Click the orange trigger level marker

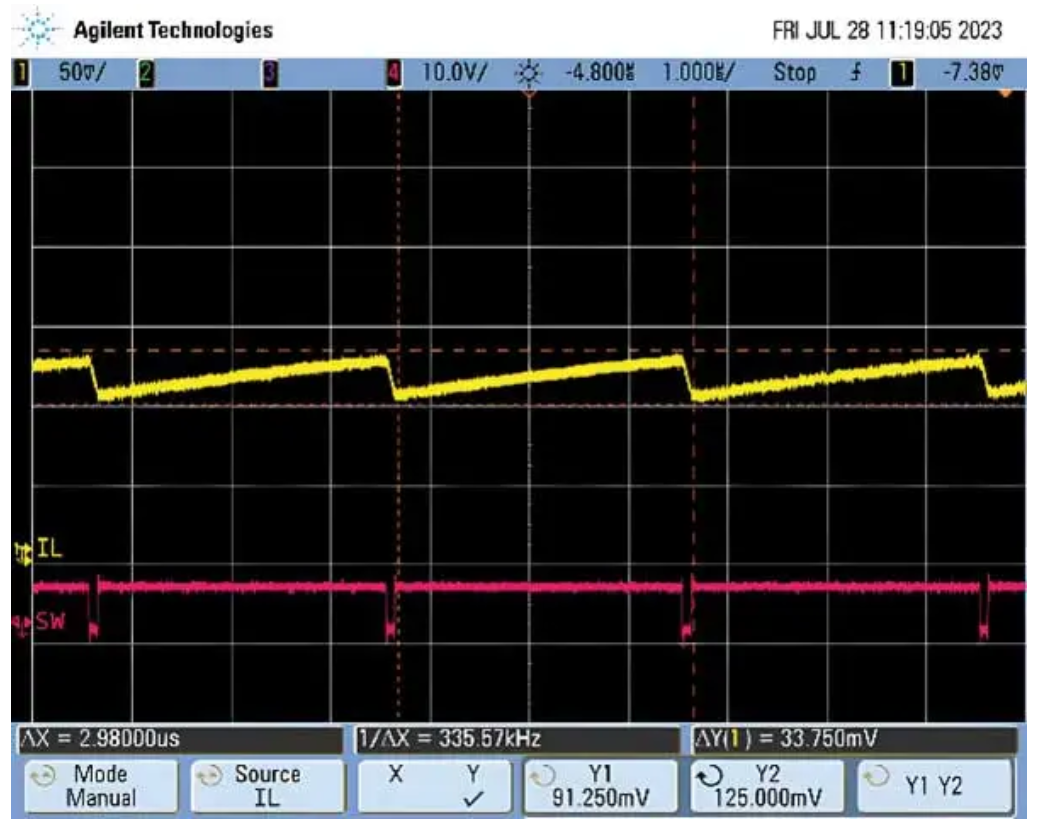[1005, 94]
